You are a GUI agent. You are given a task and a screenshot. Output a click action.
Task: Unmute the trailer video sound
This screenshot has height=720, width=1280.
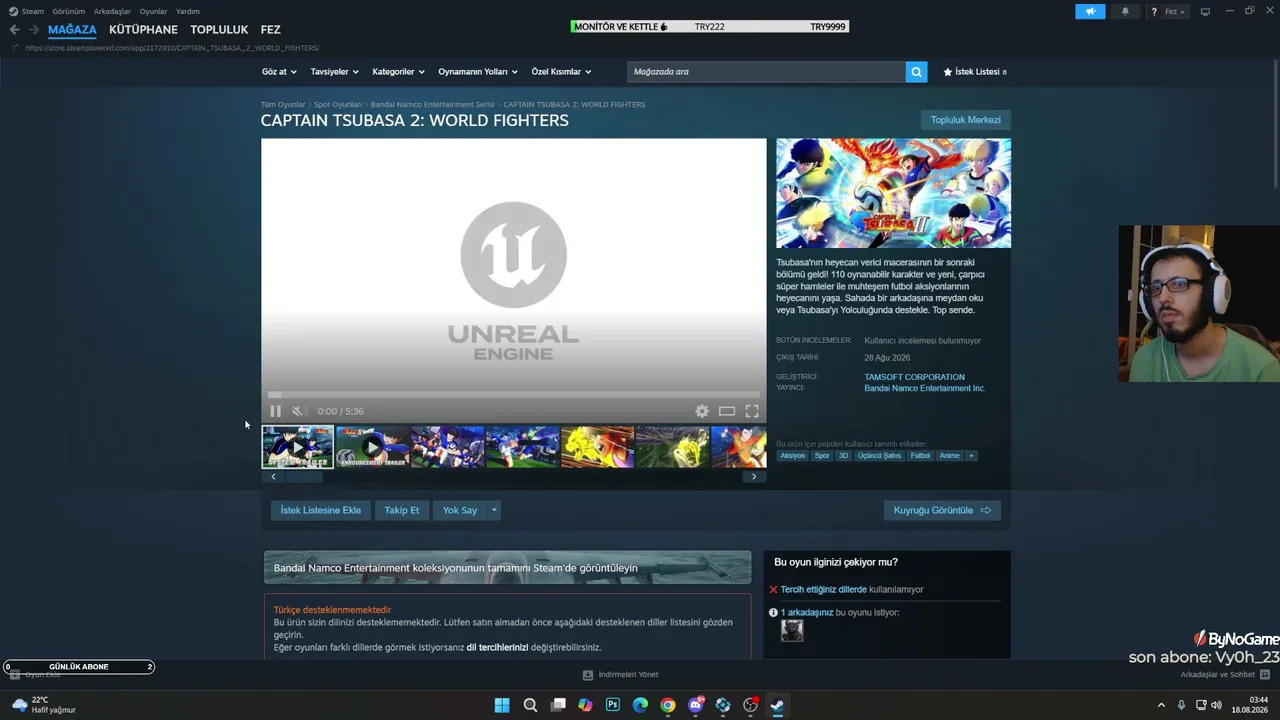click(298, 411)
